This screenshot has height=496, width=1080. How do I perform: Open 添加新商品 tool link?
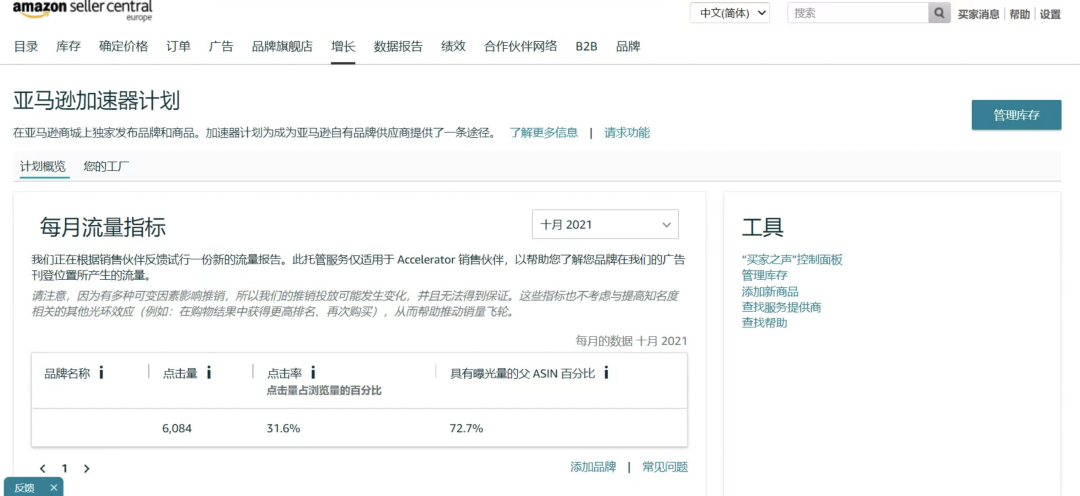[770, 291]
